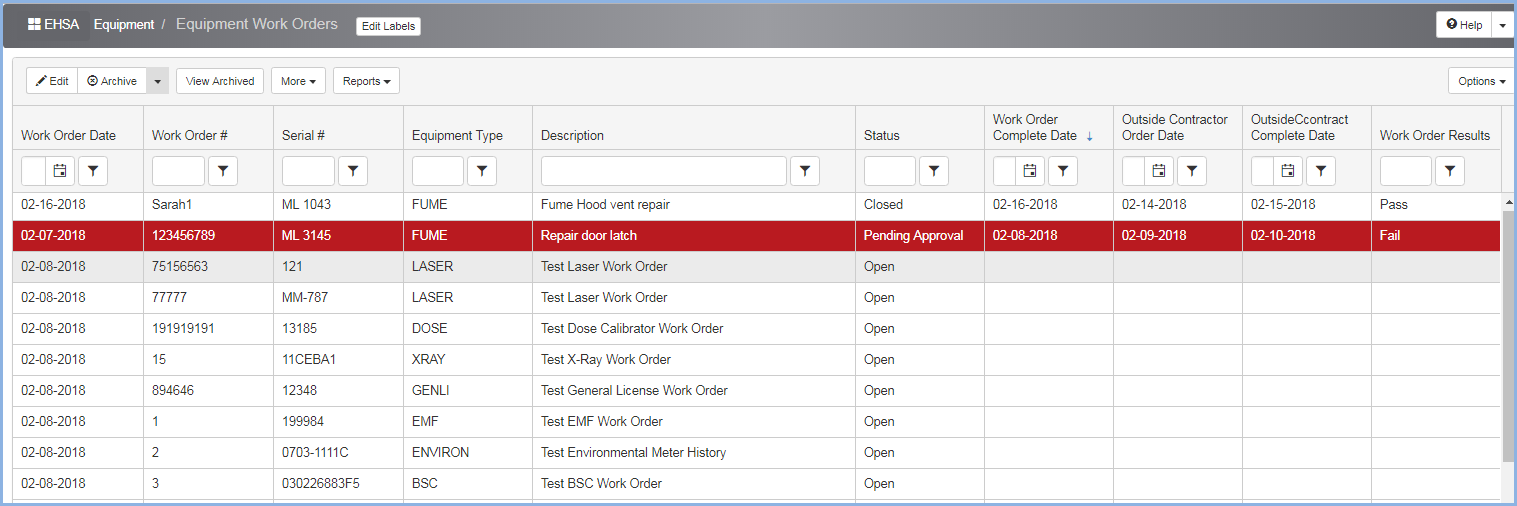Click serial number 0703-1111C
The height and width of the screenshot is (506, 1517).
click(x=315, y=453)
